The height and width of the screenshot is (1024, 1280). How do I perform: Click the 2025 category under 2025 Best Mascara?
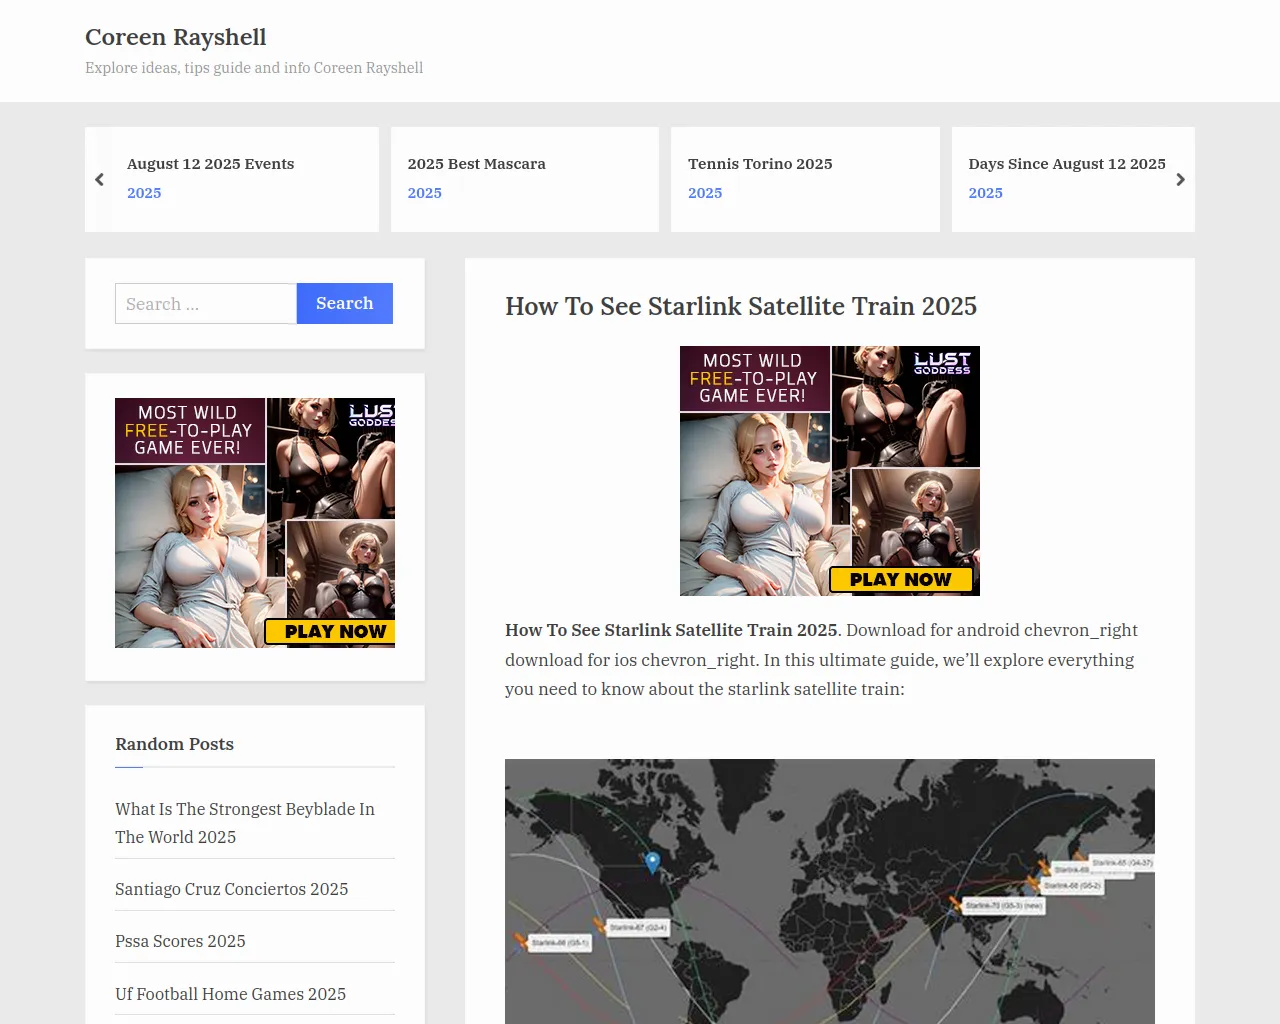coord(424,193)
